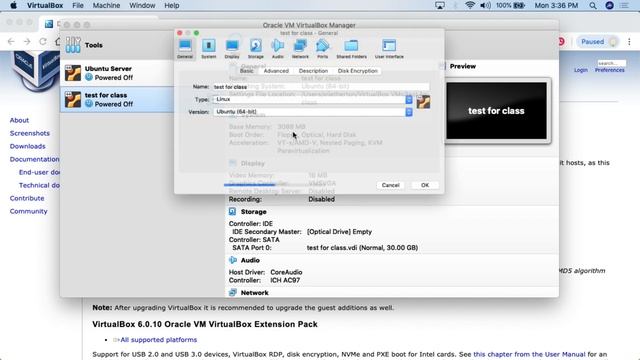
Task: Click the Paused profile button in browser
Action: click(598, 42)
